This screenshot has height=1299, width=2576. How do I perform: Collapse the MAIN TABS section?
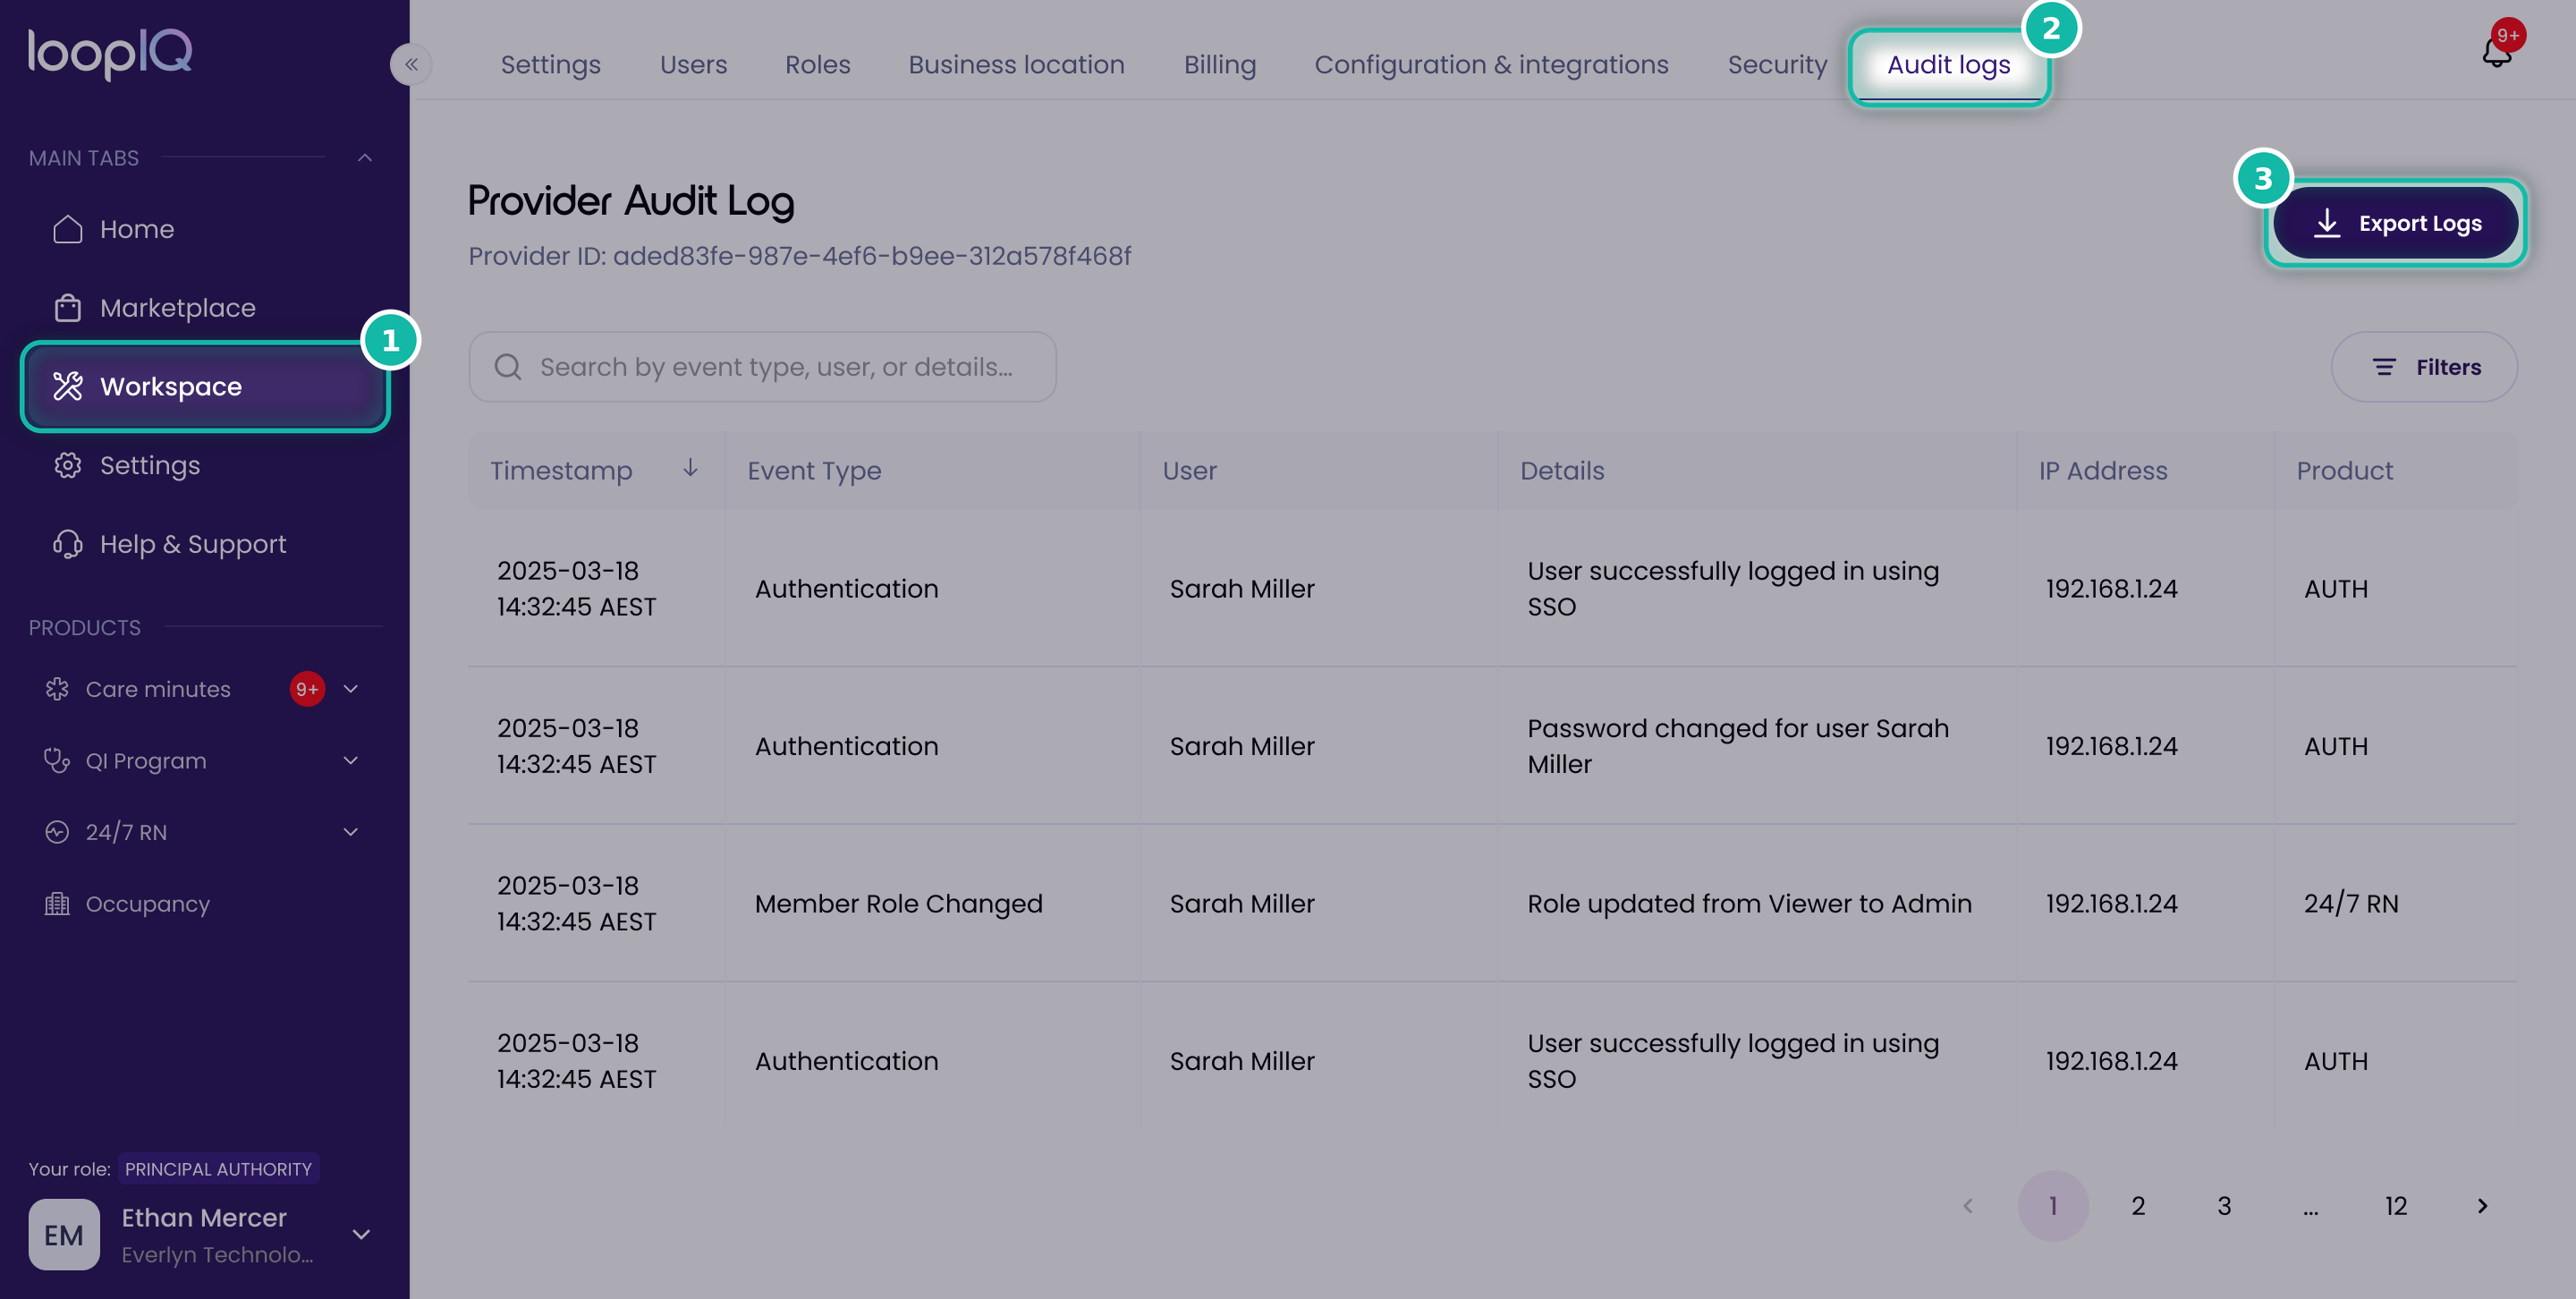click(x=365, y=158)
